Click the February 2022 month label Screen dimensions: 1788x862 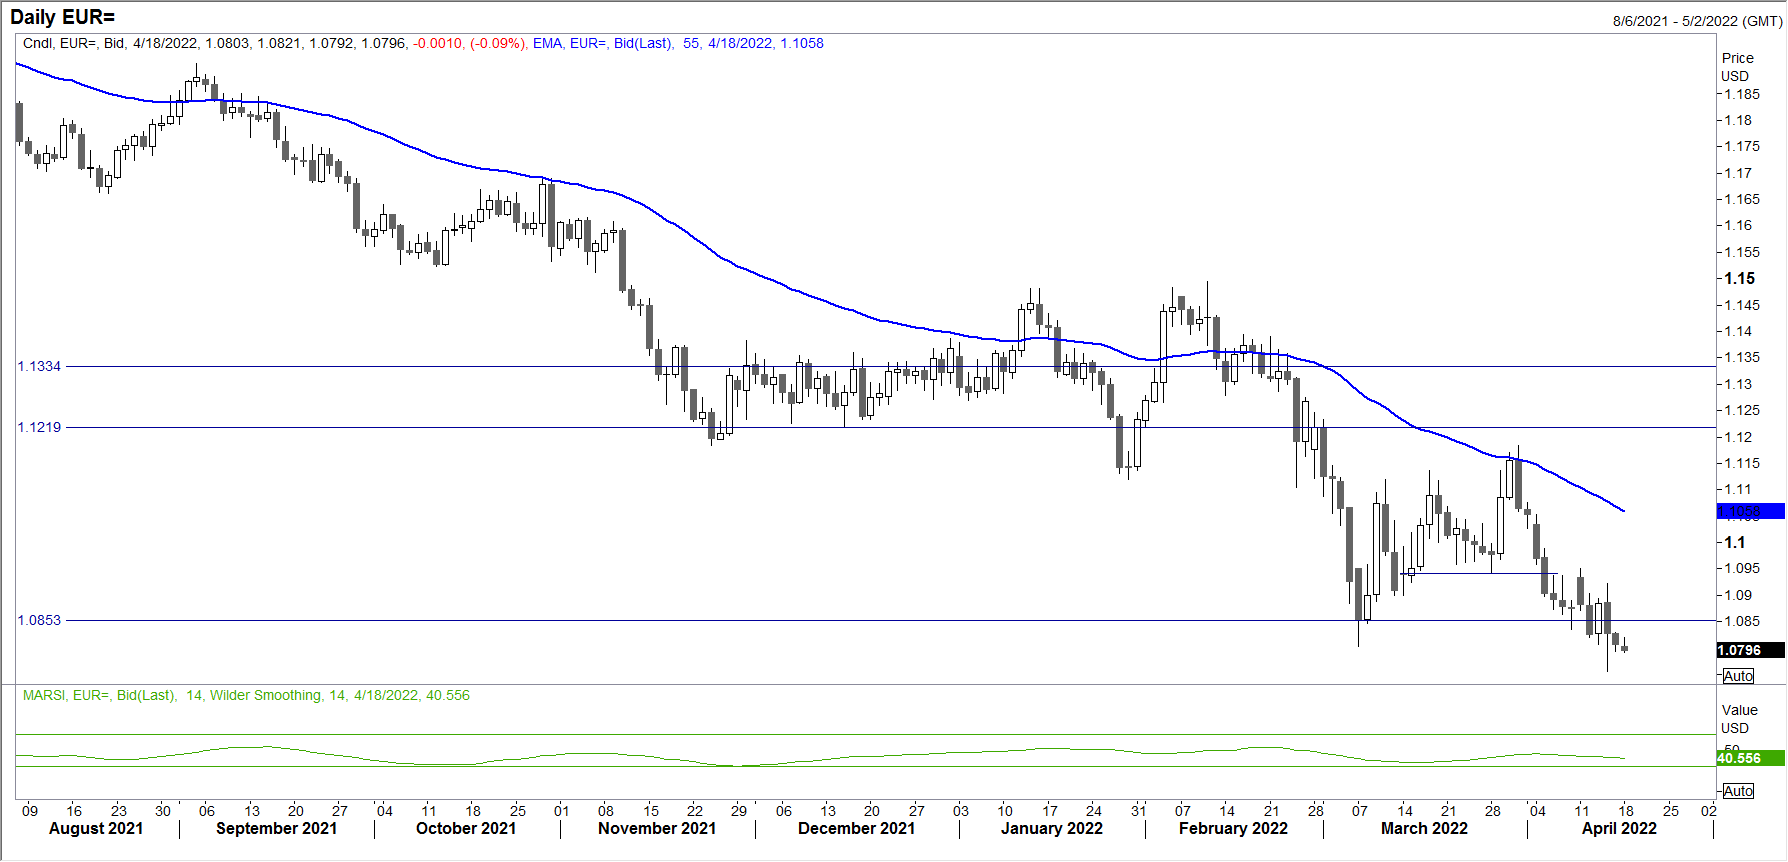click(x=1233, y=828)
